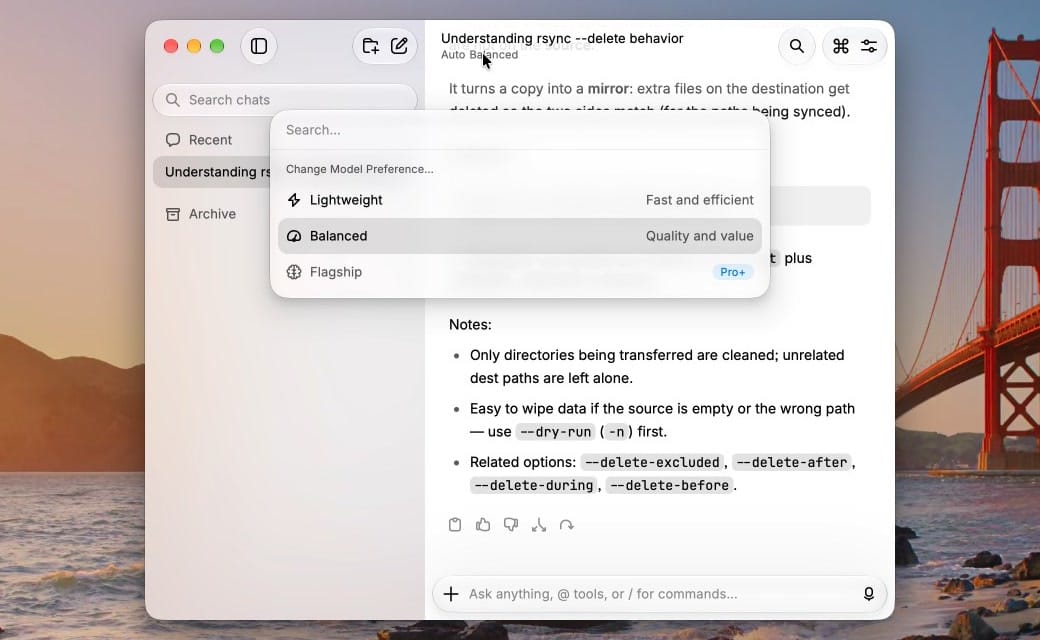The width and height of the screenshot is (1040, 640).
Task: Open the settings sliders icon
Action: click(869, 46)
